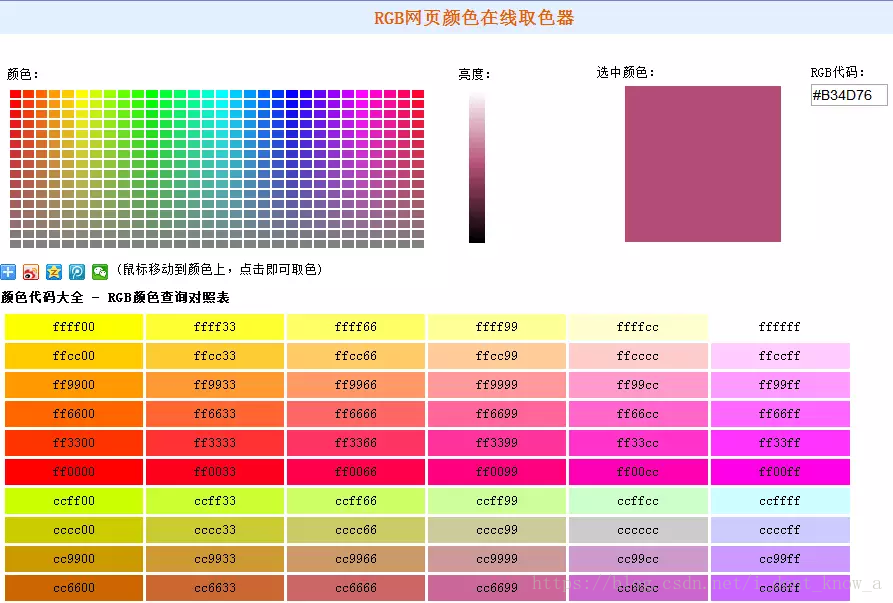
Task: Click the blue plus share icon
Action: [8, 272]
